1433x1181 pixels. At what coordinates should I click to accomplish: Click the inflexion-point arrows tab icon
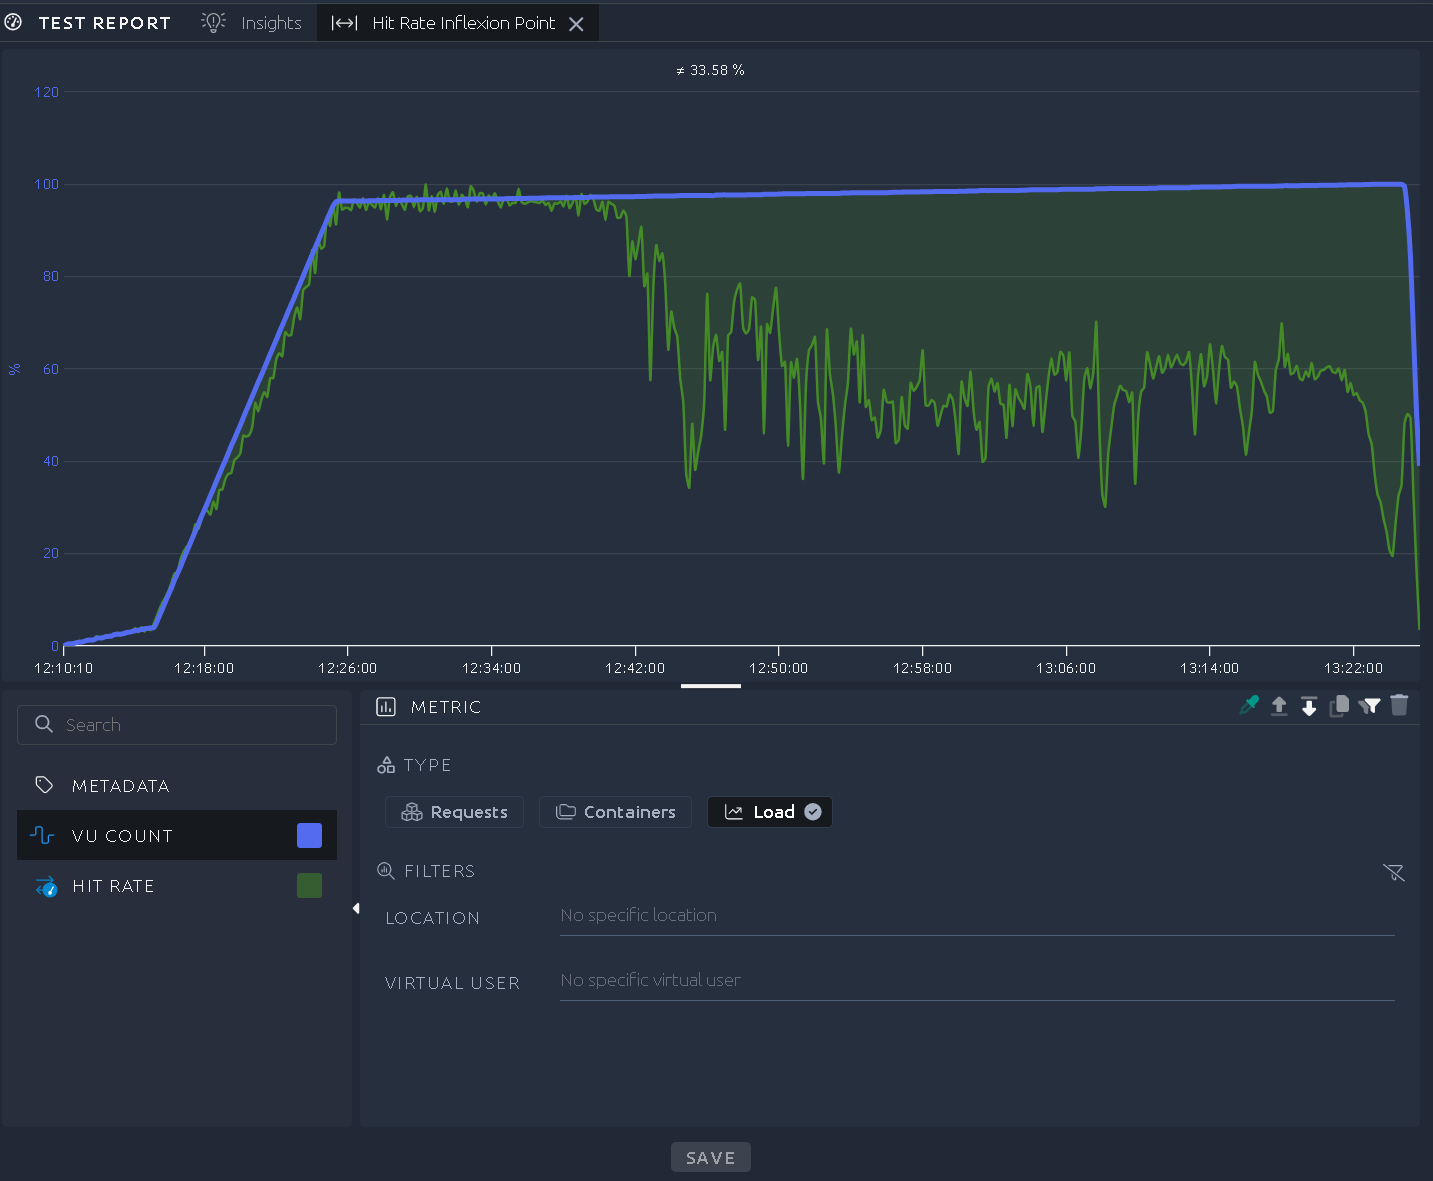(x=344, y=23)
